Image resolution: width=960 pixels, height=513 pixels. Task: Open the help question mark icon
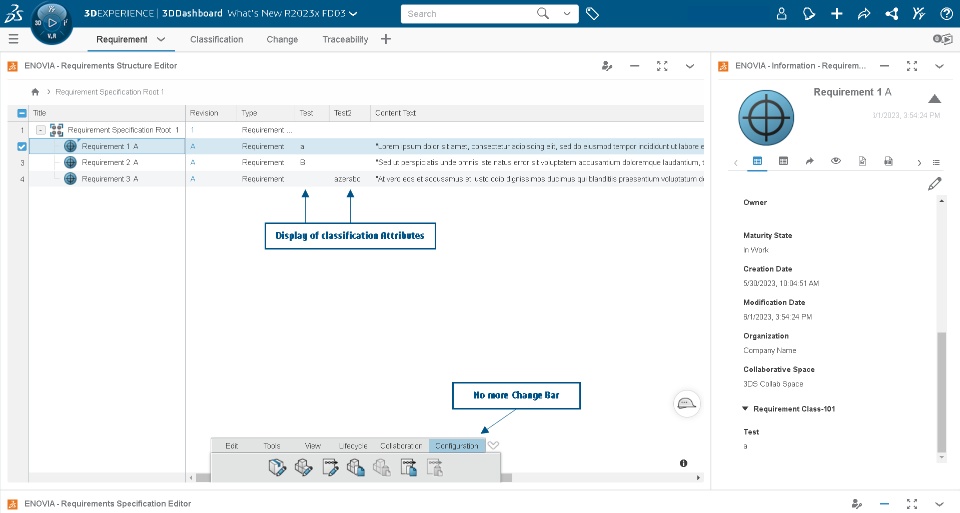pyautogui.click(x=946, y=13)
